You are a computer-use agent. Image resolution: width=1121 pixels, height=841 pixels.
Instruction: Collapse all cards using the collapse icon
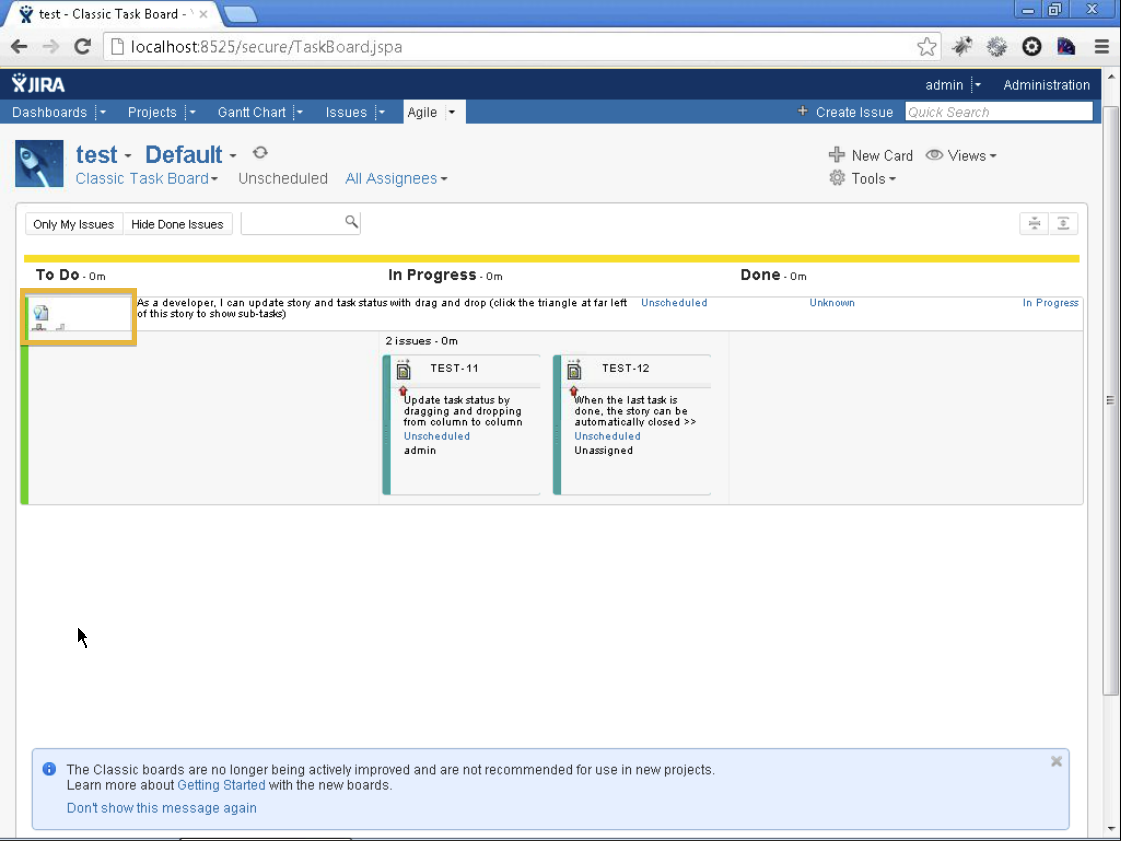click(x=1035, y=223)
